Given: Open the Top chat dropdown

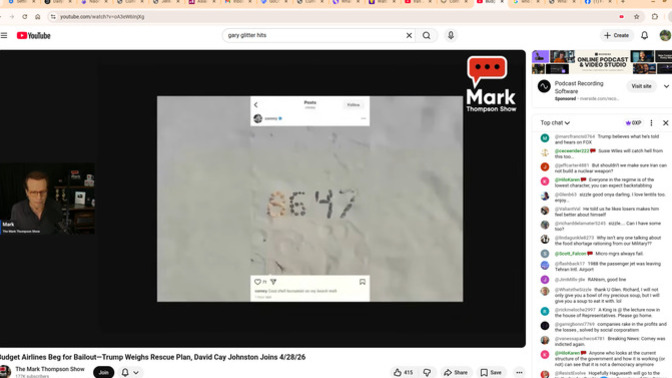Looking at the screenshot, I should click(x=555, y=123).
